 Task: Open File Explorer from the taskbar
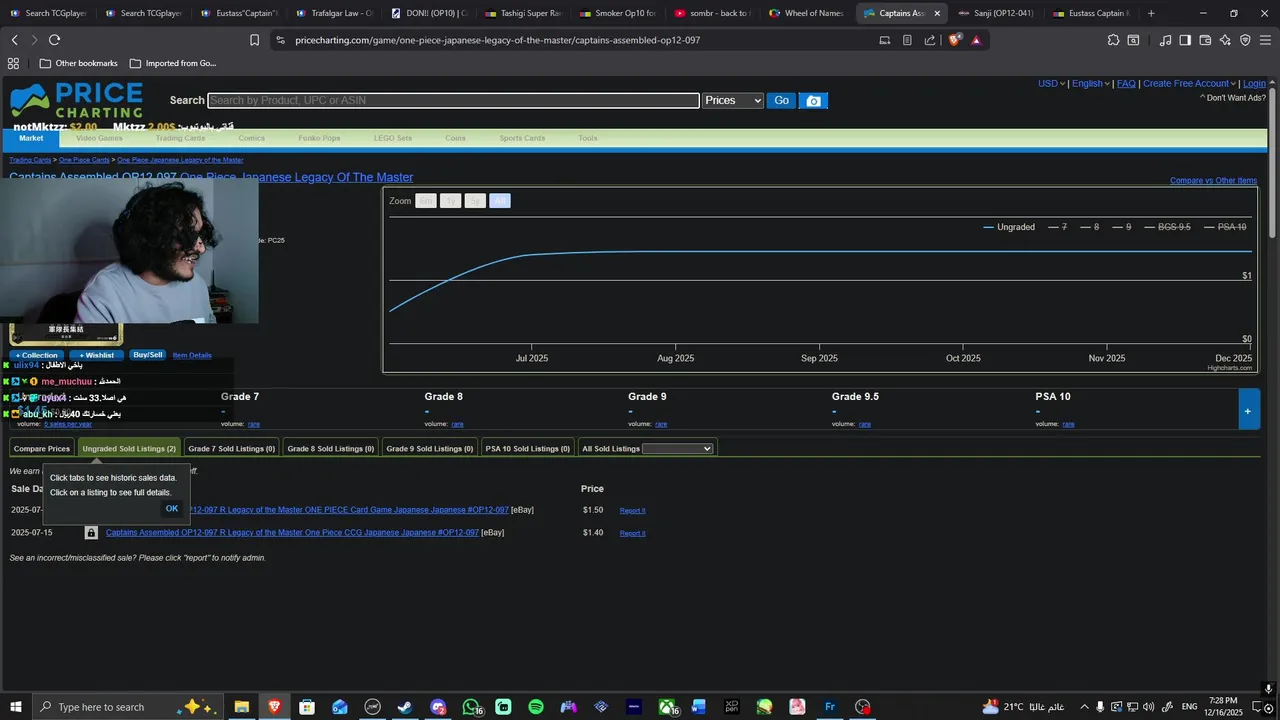point(241,707)
